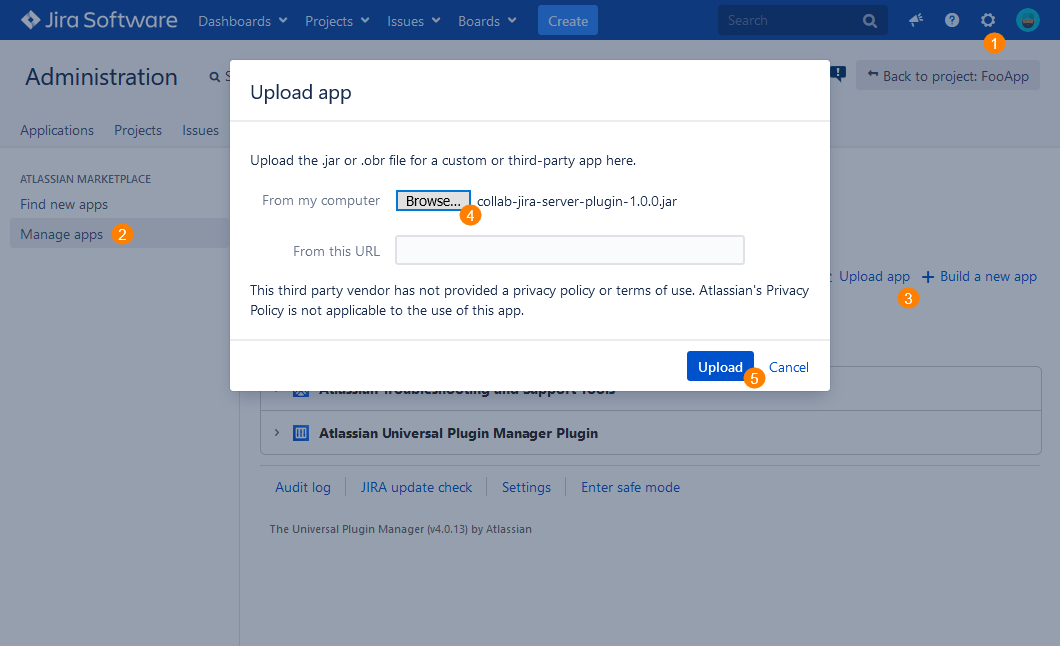1060x646 pixels.
Task: Click the search magnifier icon
Action: point(870,20)
